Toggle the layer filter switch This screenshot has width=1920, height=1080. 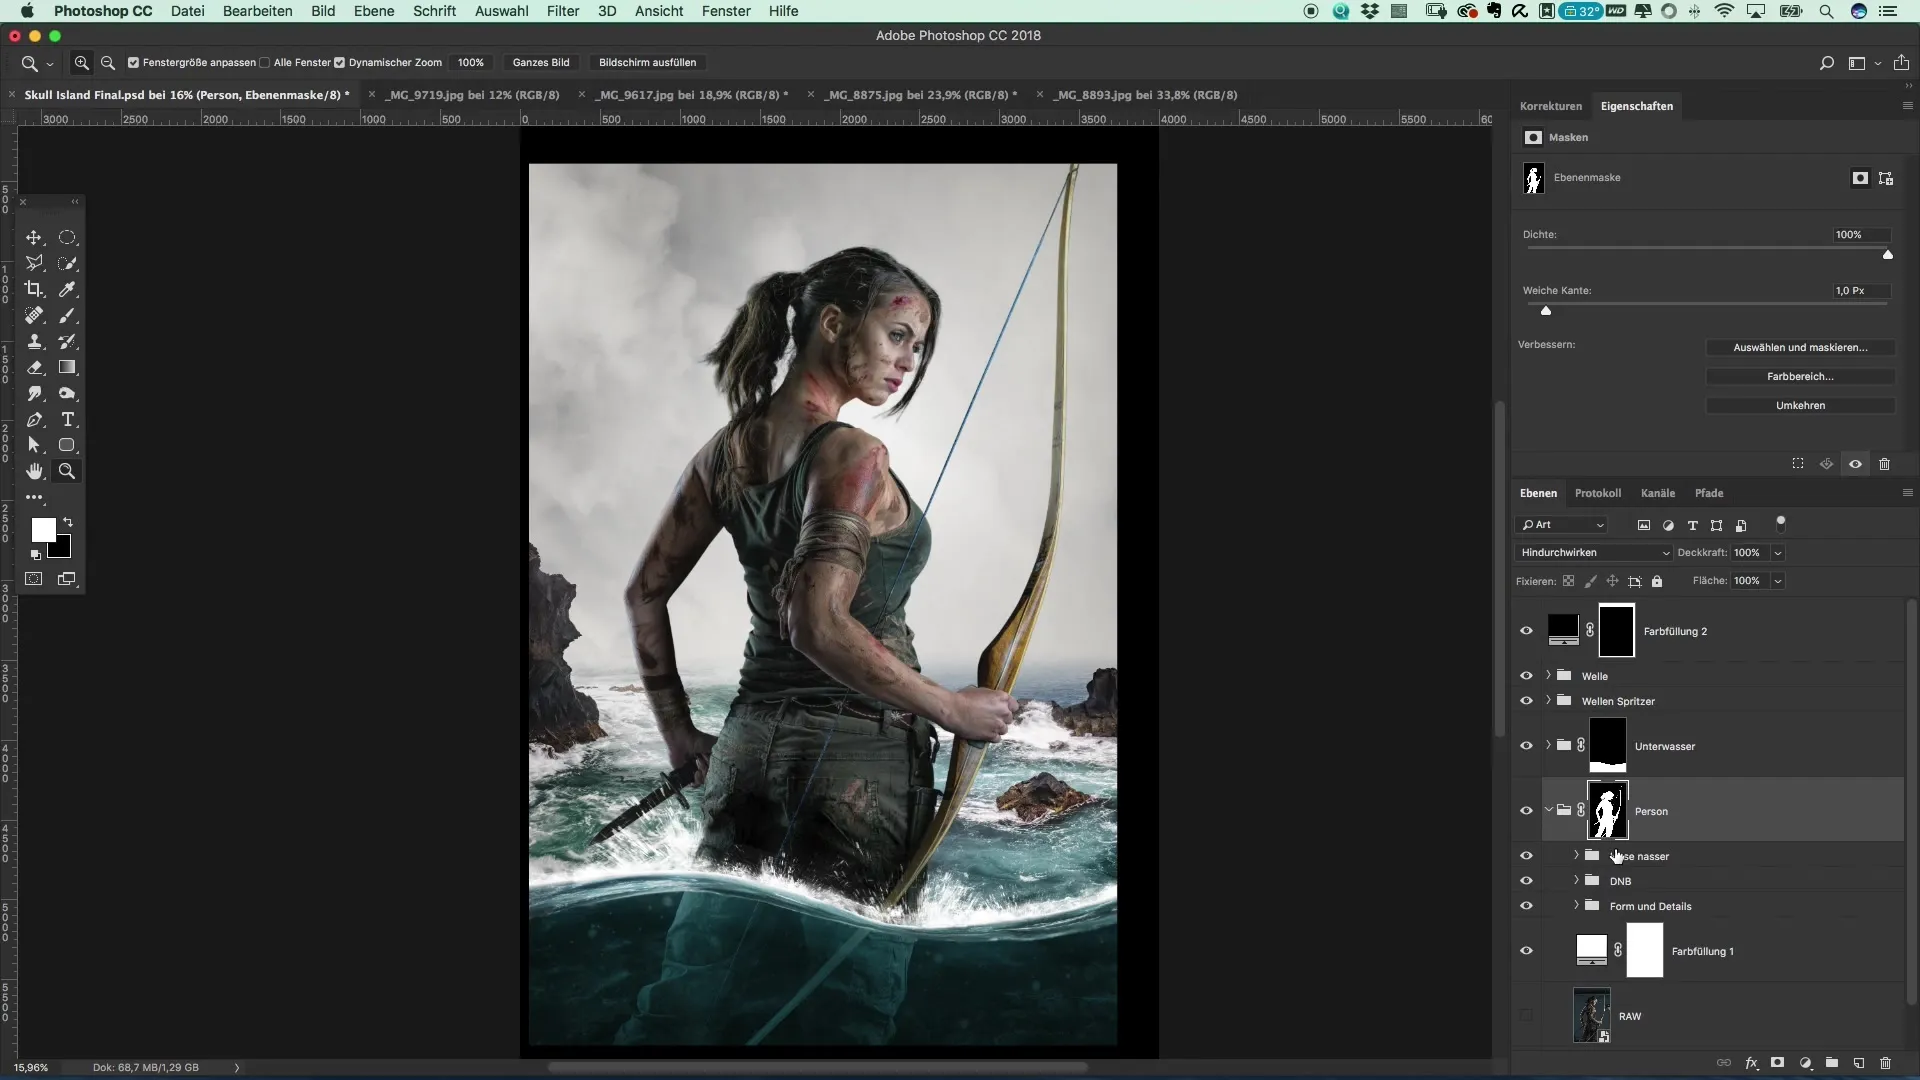[1780, 523]
